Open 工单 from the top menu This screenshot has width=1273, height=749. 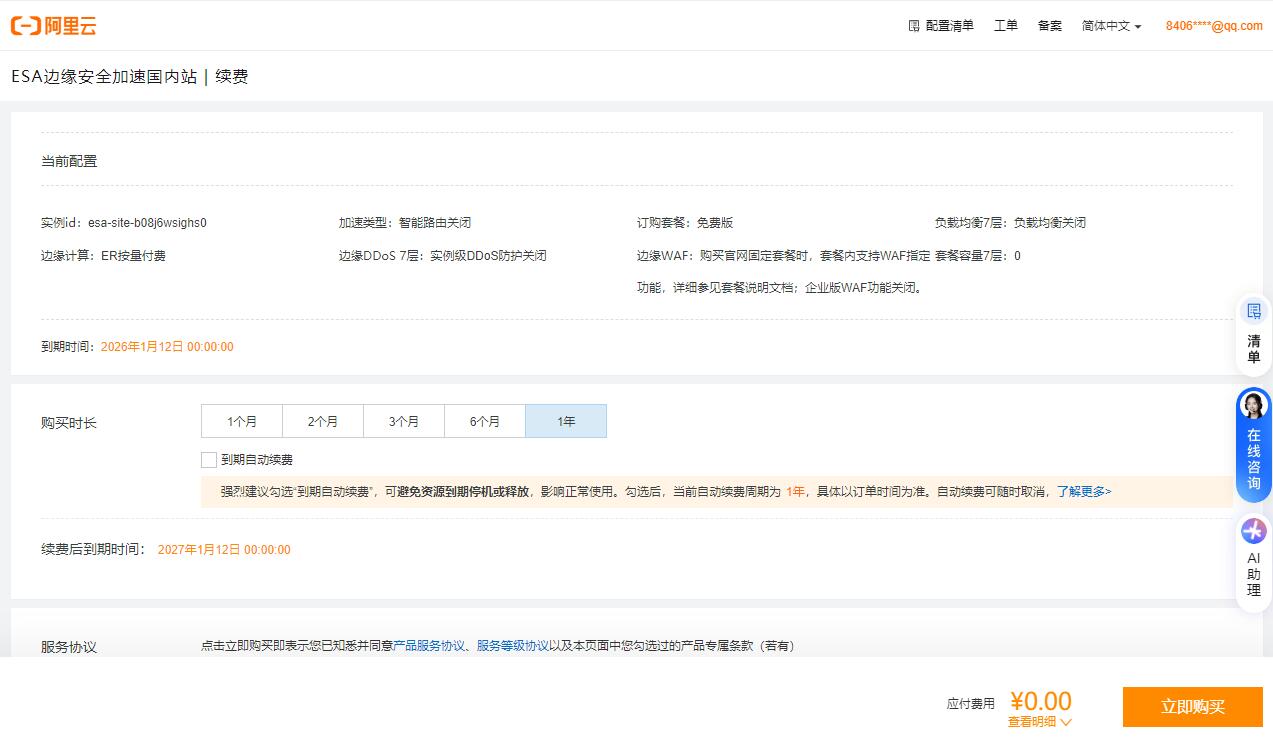pos(1005,26)
